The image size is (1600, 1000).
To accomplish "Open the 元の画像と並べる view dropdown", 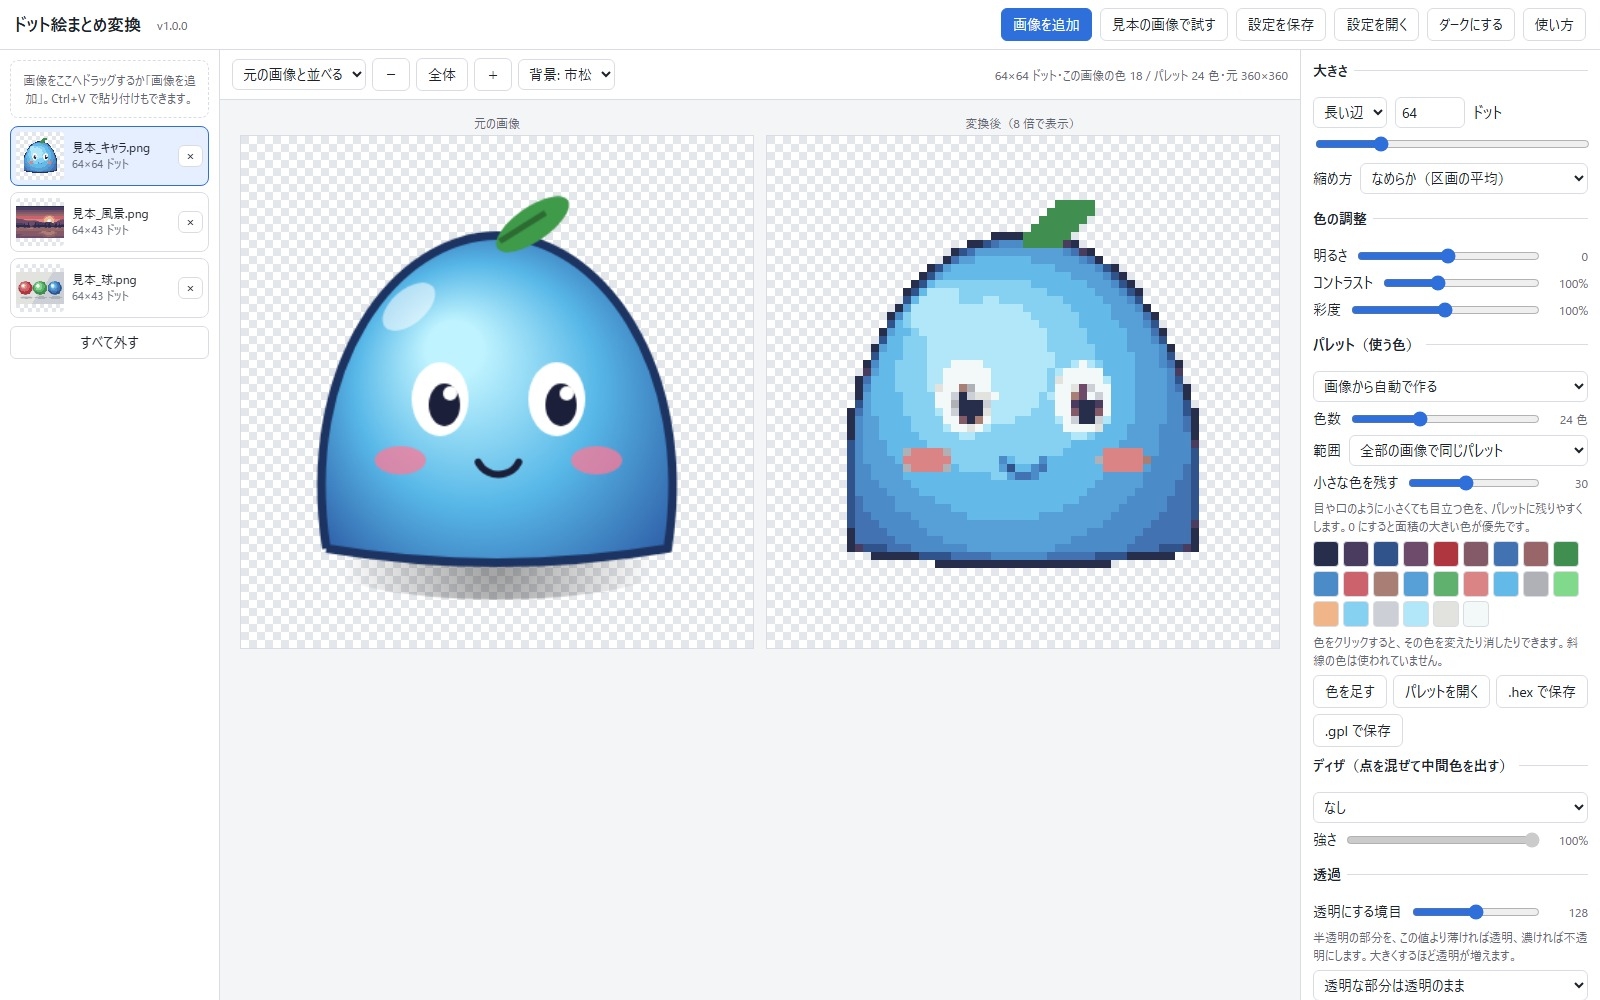I will [x=299, y=75].
